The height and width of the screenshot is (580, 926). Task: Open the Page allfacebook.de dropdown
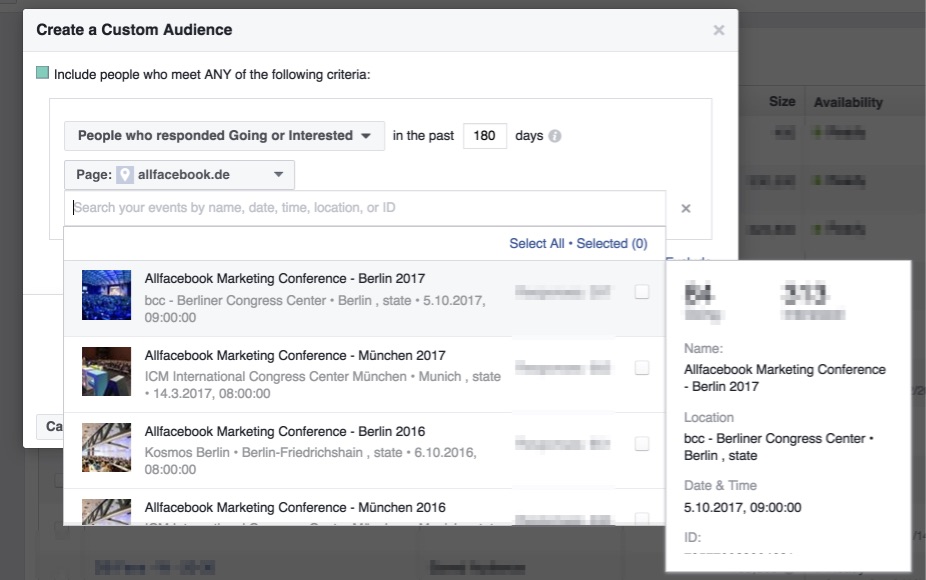click(180, 175)
